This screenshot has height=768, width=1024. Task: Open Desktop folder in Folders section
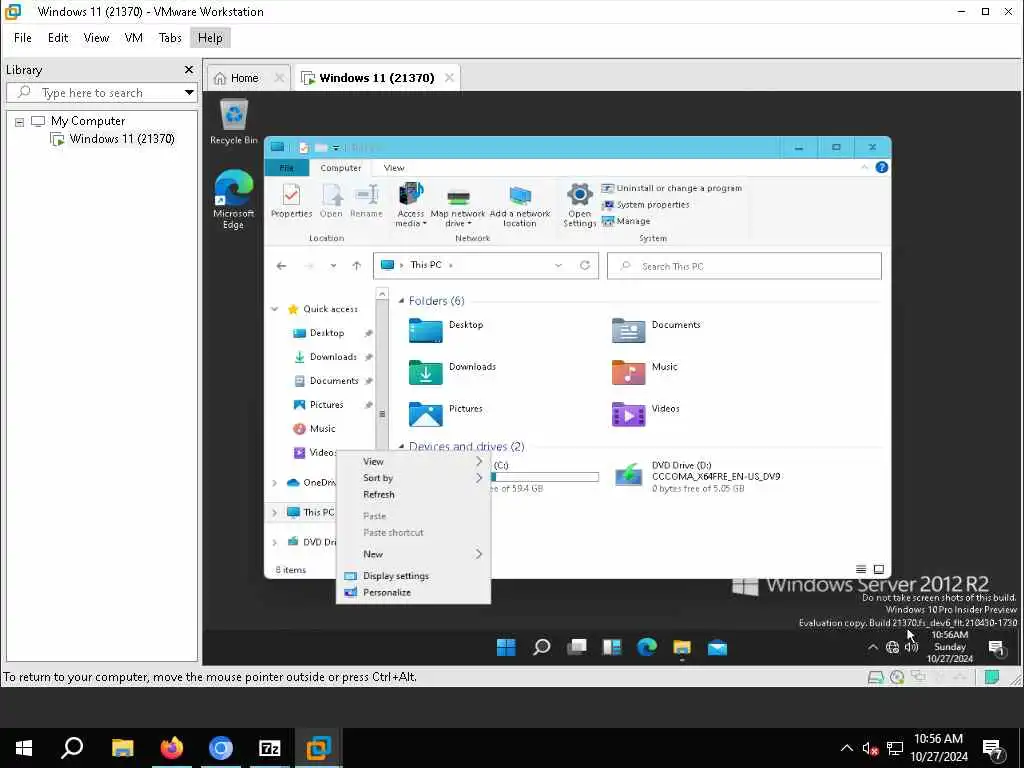click(446, 330)
